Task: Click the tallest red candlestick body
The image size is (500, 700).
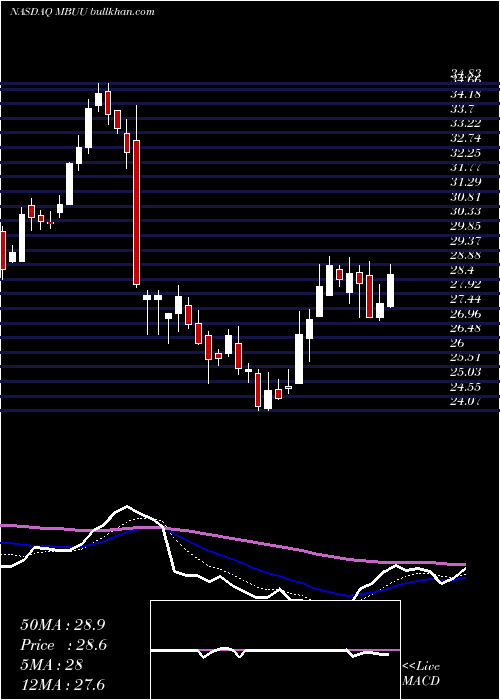Action: (x=136, y=212)
